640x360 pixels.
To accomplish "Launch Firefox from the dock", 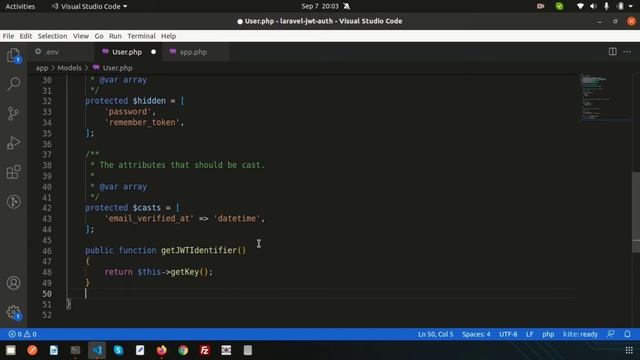I will click(x=162, y=350).
